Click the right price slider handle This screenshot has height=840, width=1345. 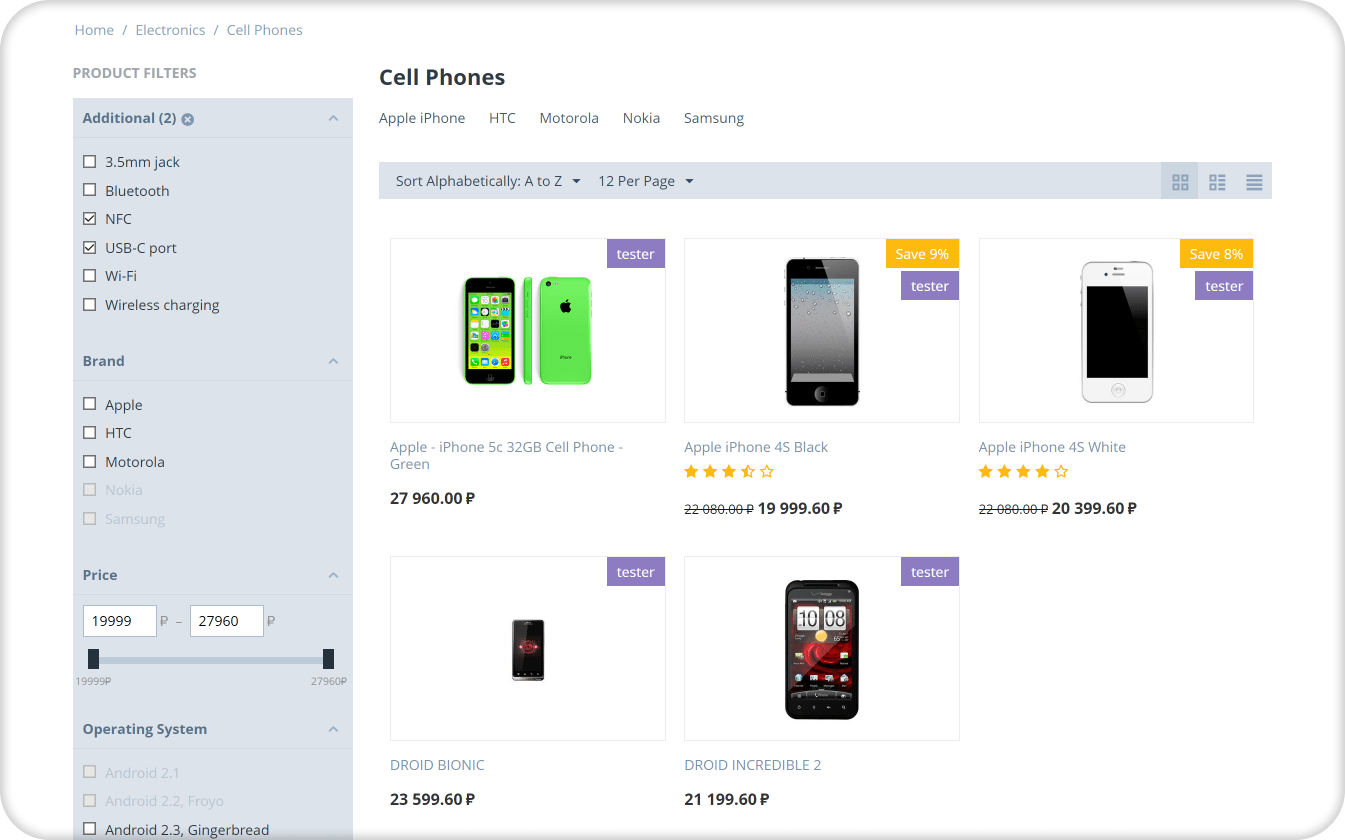[x=328, y=659]
